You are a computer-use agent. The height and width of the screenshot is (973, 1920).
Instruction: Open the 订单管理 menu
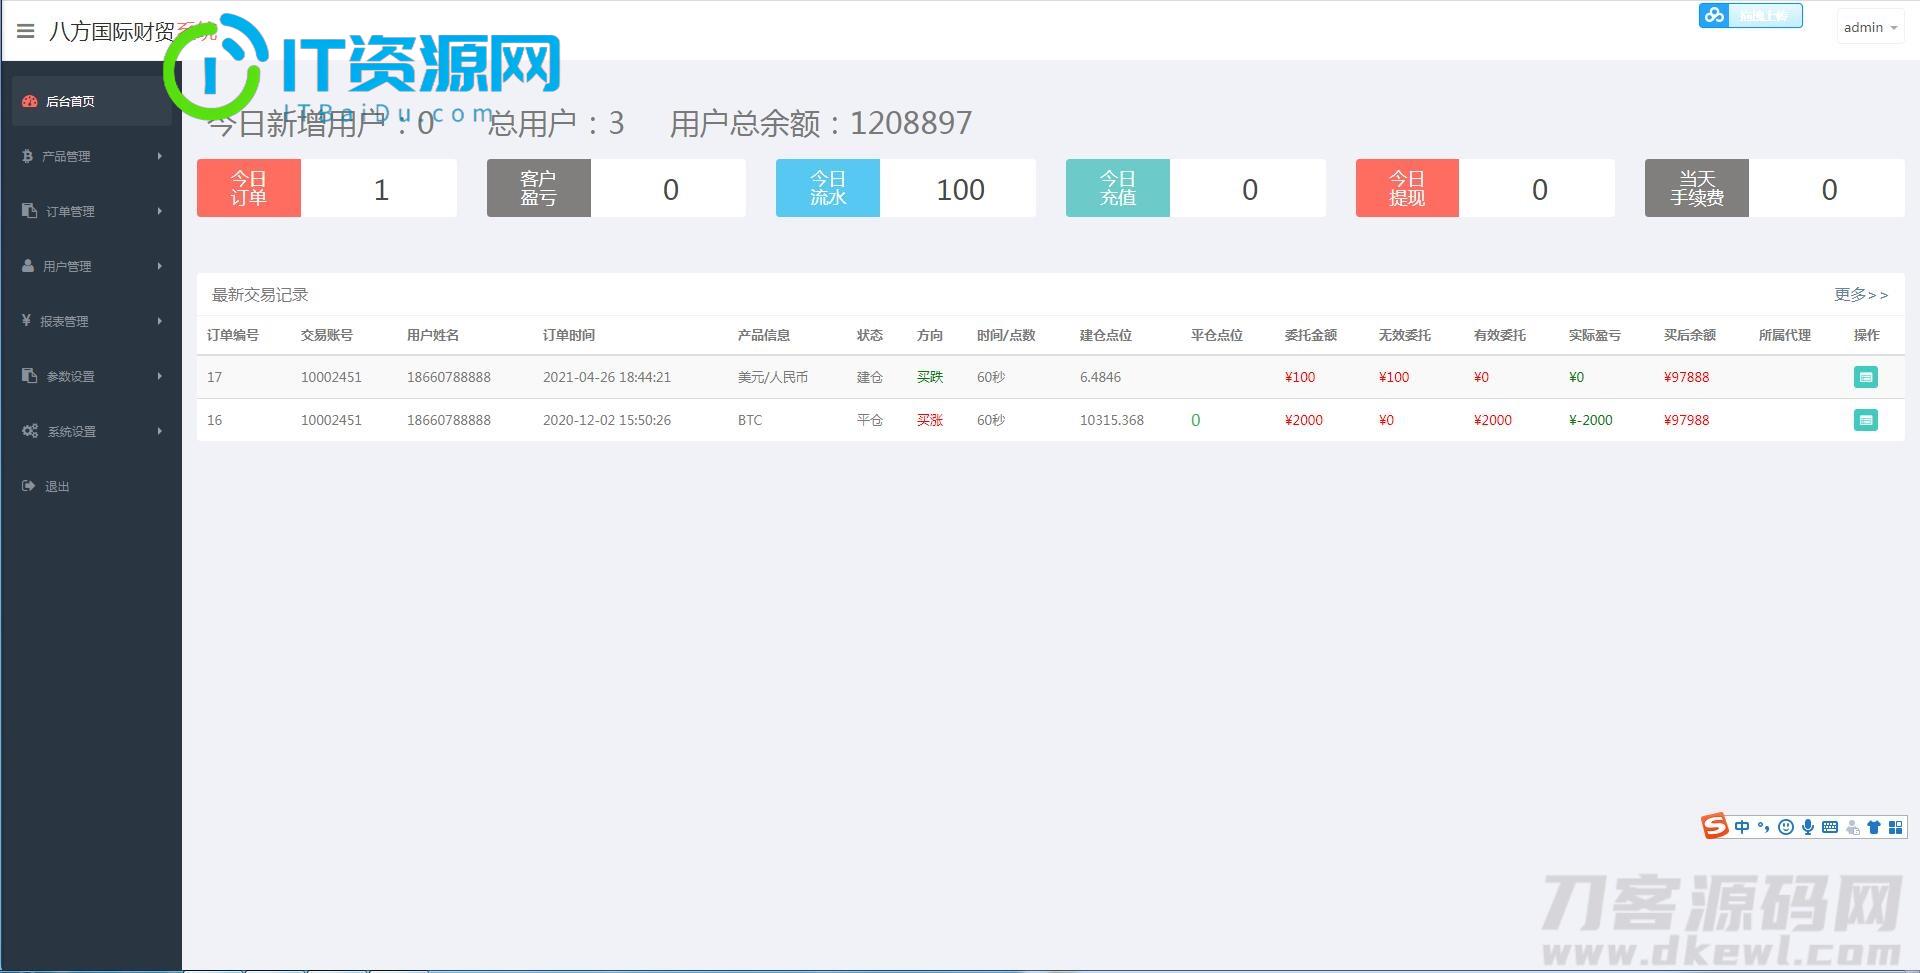[x=91, y=211]
